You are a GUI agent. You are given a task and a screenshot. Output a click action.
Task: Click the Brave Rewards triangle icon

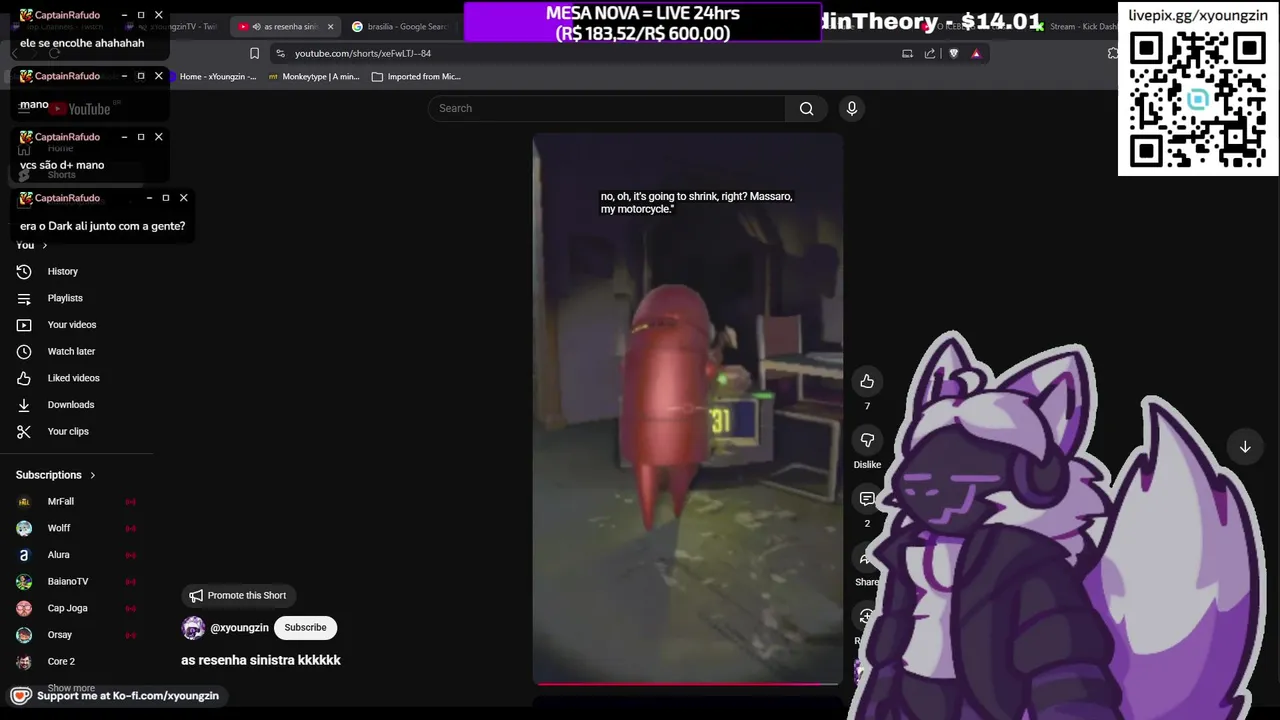tap(976, 53)
